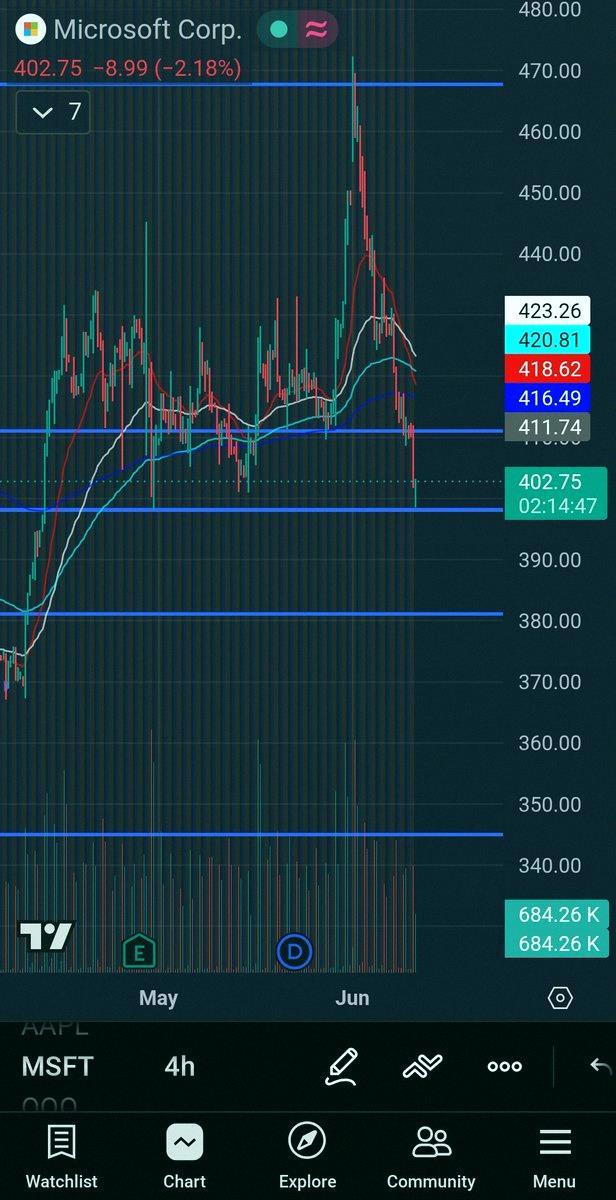Screen dimensions: 616x1200
Task: Click the -8.99 (-2.18%) price change text
Action: coord(165,69)
